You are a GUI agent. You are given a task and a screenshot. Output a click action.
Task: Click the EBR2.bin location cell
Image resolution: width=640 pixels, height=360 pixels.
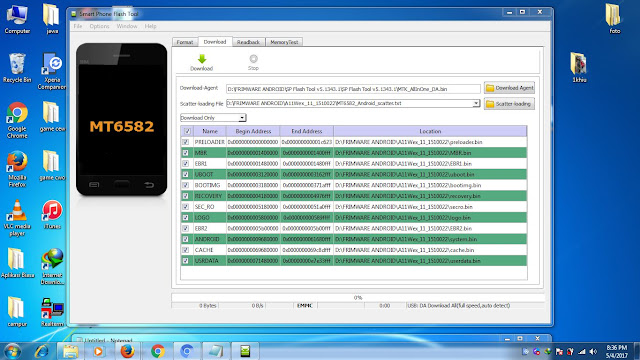tap(430, 228)
